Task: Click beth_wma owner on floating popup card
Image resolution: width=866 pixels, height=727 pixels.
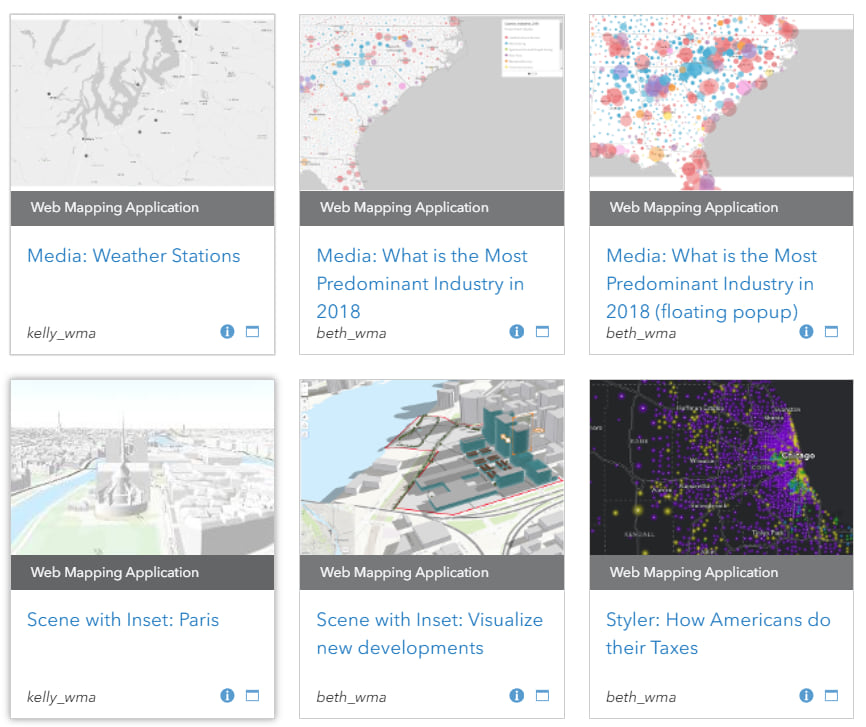Action: 641,333
